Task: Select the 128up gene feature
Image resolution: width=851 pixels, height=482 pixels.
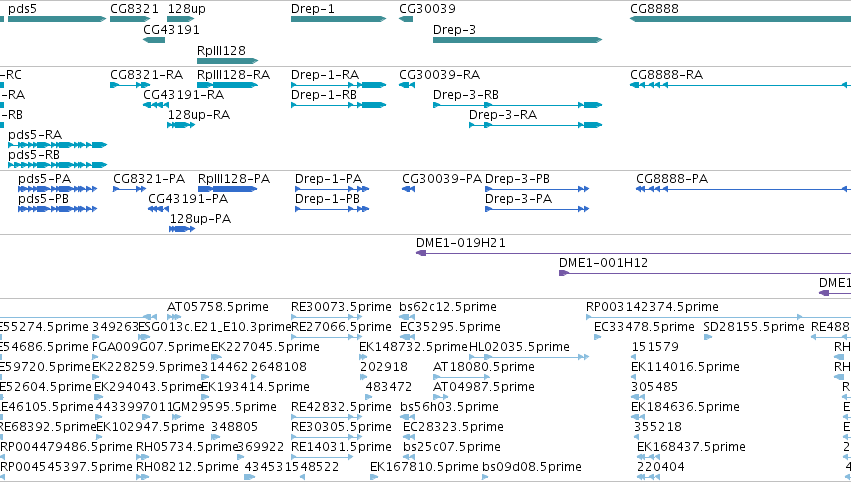Action: click(181, 19)
